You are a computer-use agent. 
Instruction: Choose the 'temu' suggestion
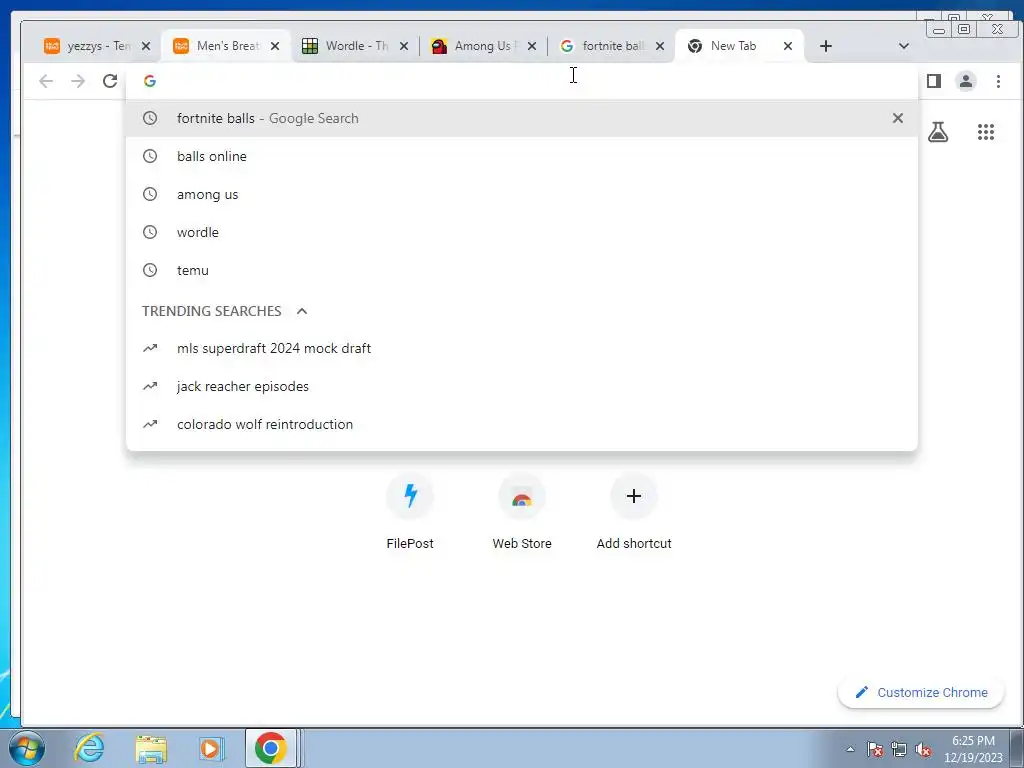coord(521,270)
